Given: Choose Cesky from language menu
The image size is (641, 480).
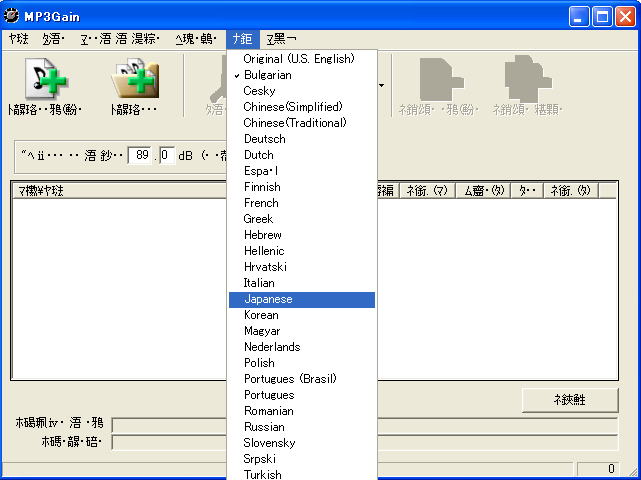Looking at the screenshot, I should click(302, 91).
